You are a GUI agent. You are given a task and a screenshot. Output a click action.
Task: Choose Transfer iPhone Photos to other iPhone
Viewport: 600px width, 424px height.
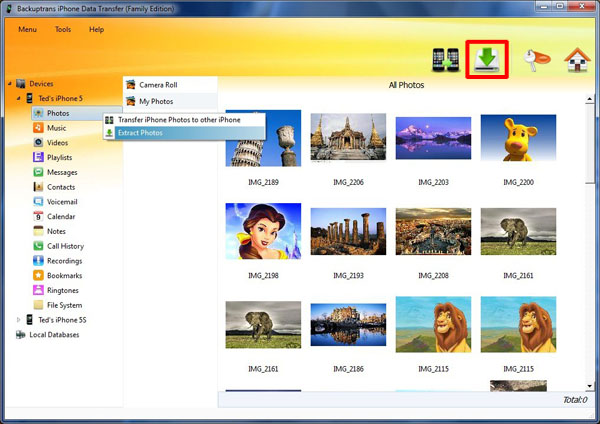coord(184,120)
